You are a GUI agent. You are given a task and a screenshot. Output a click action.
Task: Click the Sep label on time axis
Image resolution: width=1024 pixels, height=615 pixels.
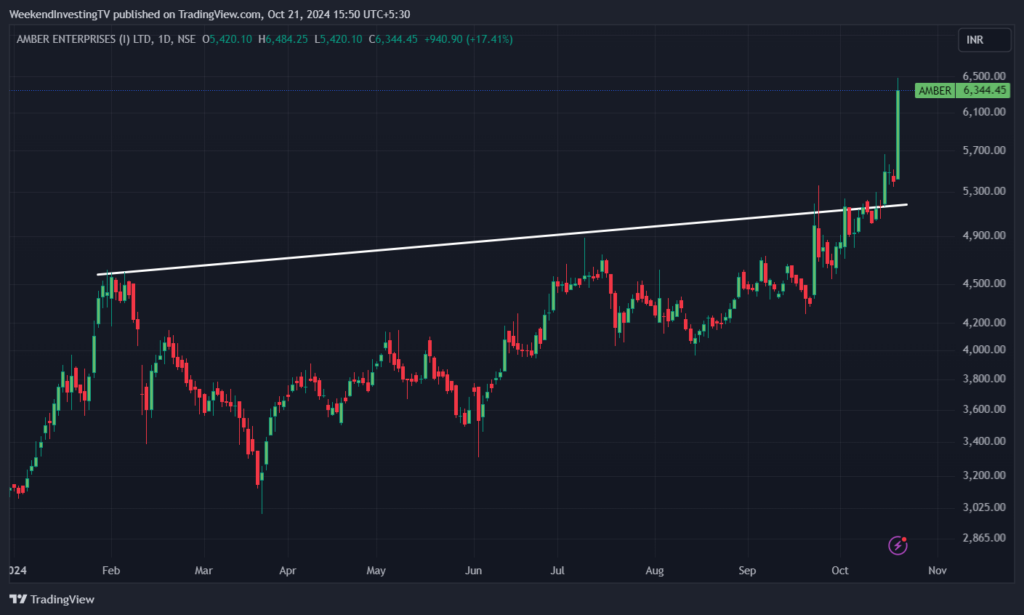[747, 571]
